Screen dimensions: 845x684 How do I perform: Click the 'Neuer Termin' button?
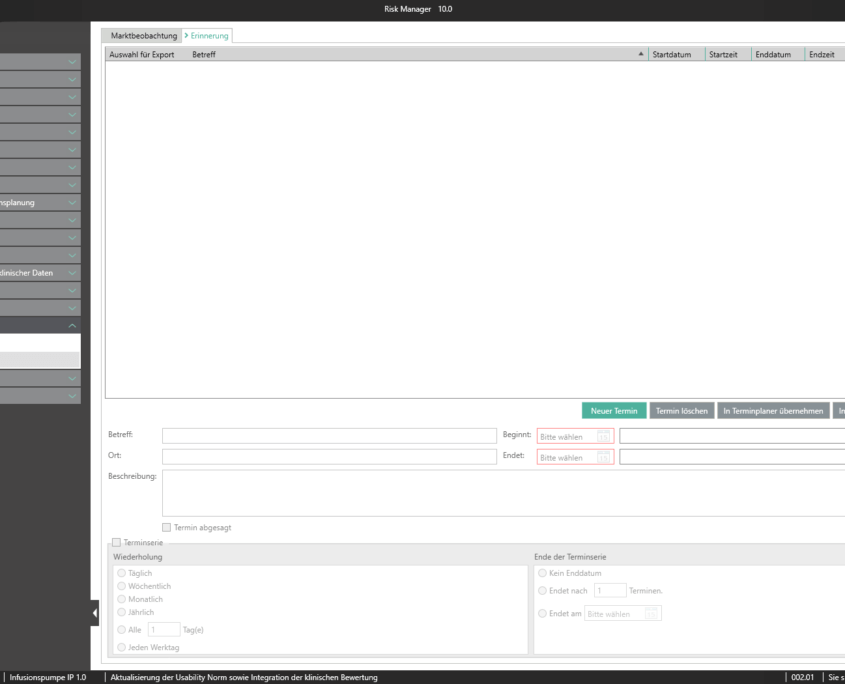point(614,411)
